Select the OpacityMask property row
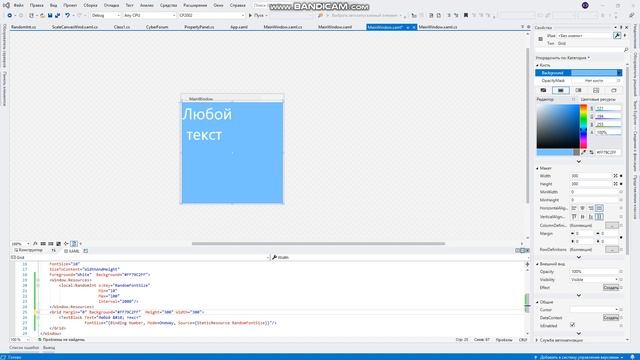This screenshot has height=360, width=640. point(578,81)
